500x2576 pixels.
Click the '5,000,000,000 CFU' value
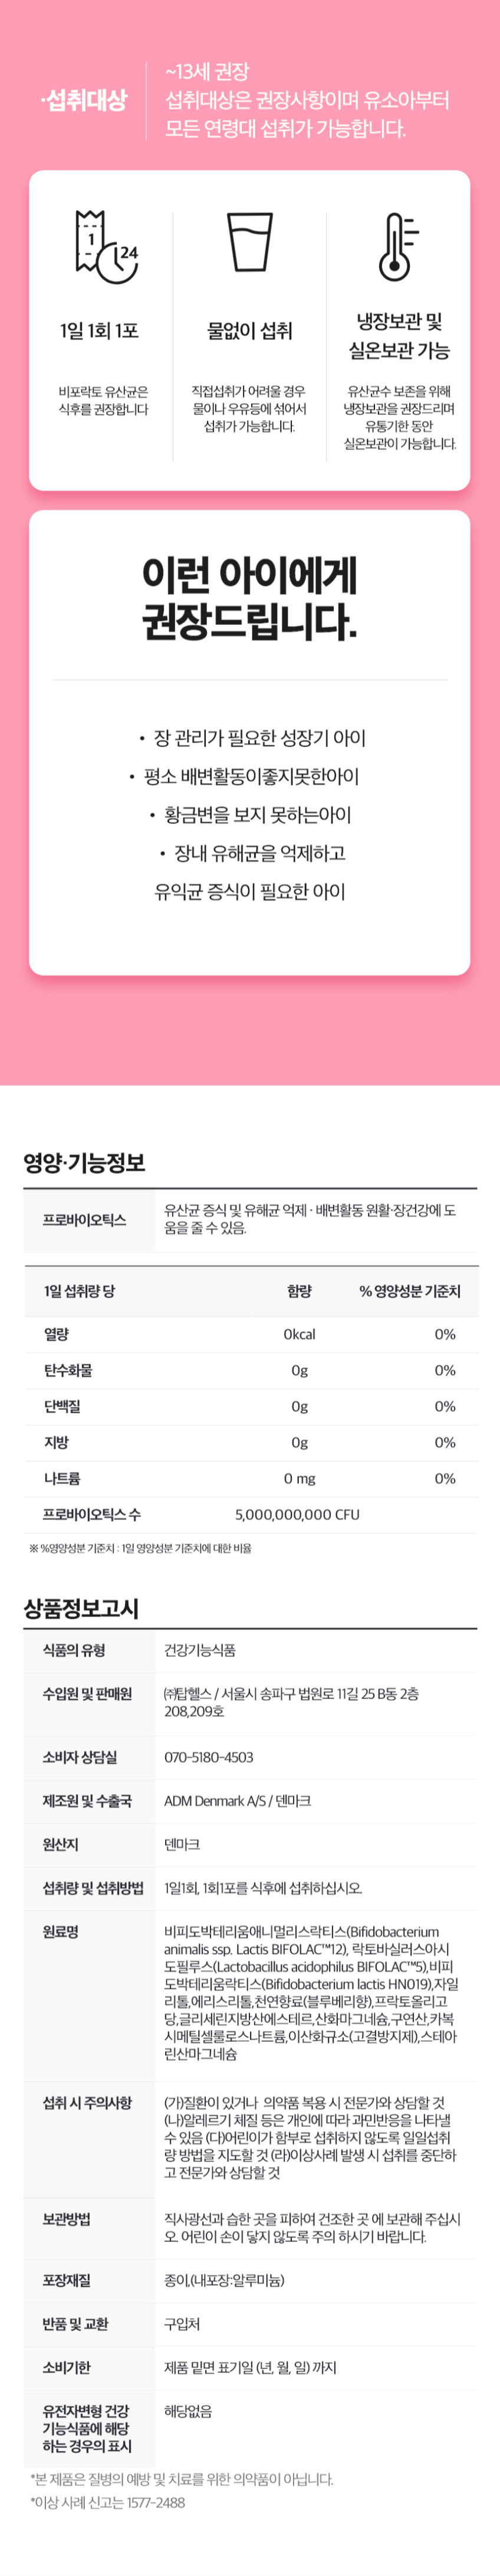coord(297,1514)
